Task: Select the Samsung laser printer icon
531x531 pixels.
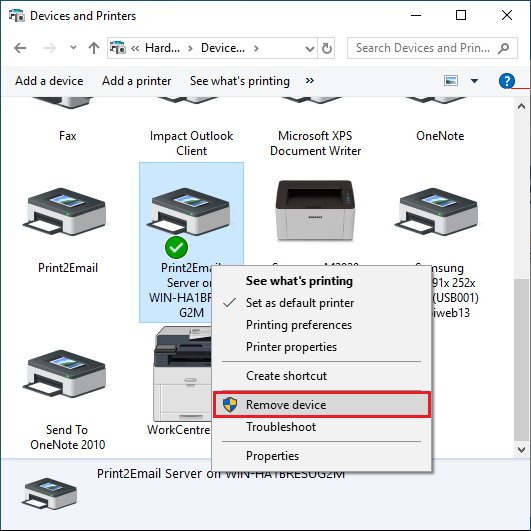Action: point(315,210)
